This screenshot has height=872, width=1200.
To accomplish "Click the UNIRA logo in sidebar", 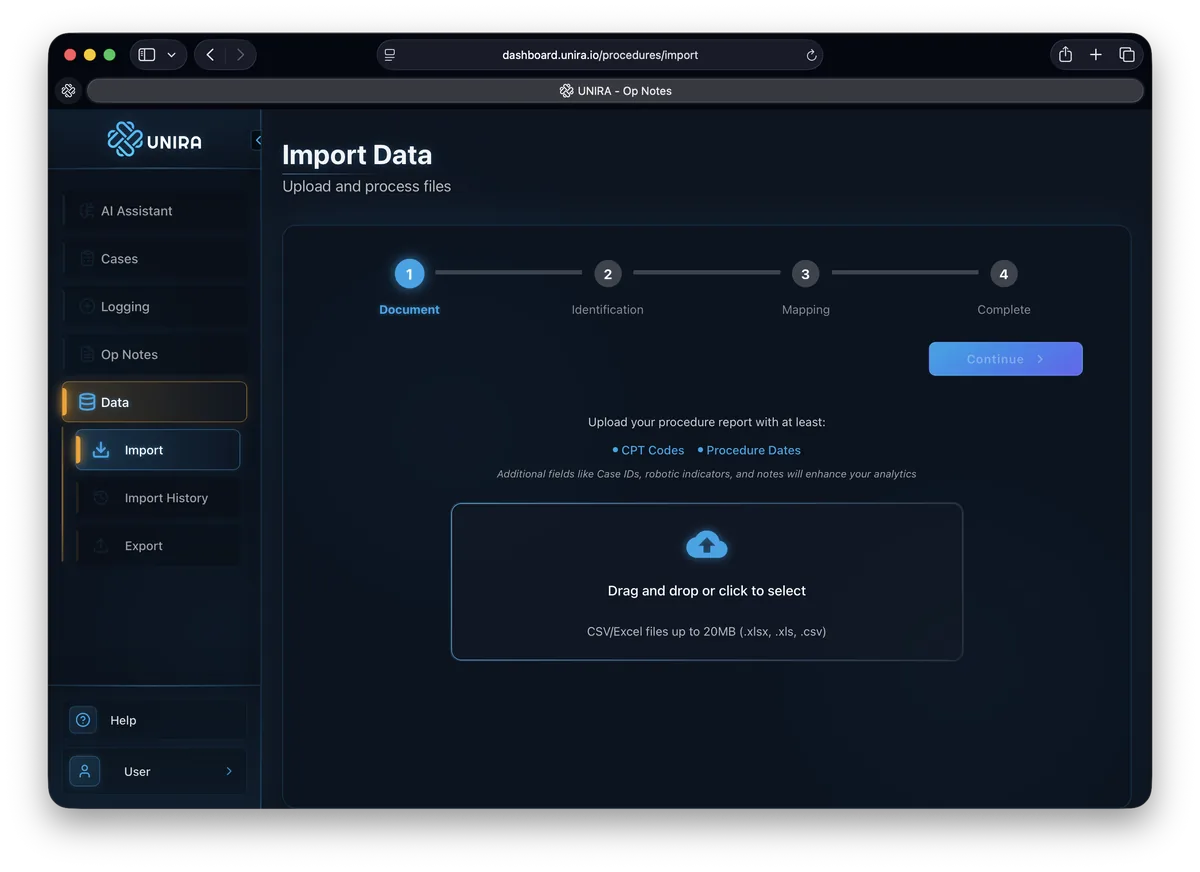I will 154,140.
